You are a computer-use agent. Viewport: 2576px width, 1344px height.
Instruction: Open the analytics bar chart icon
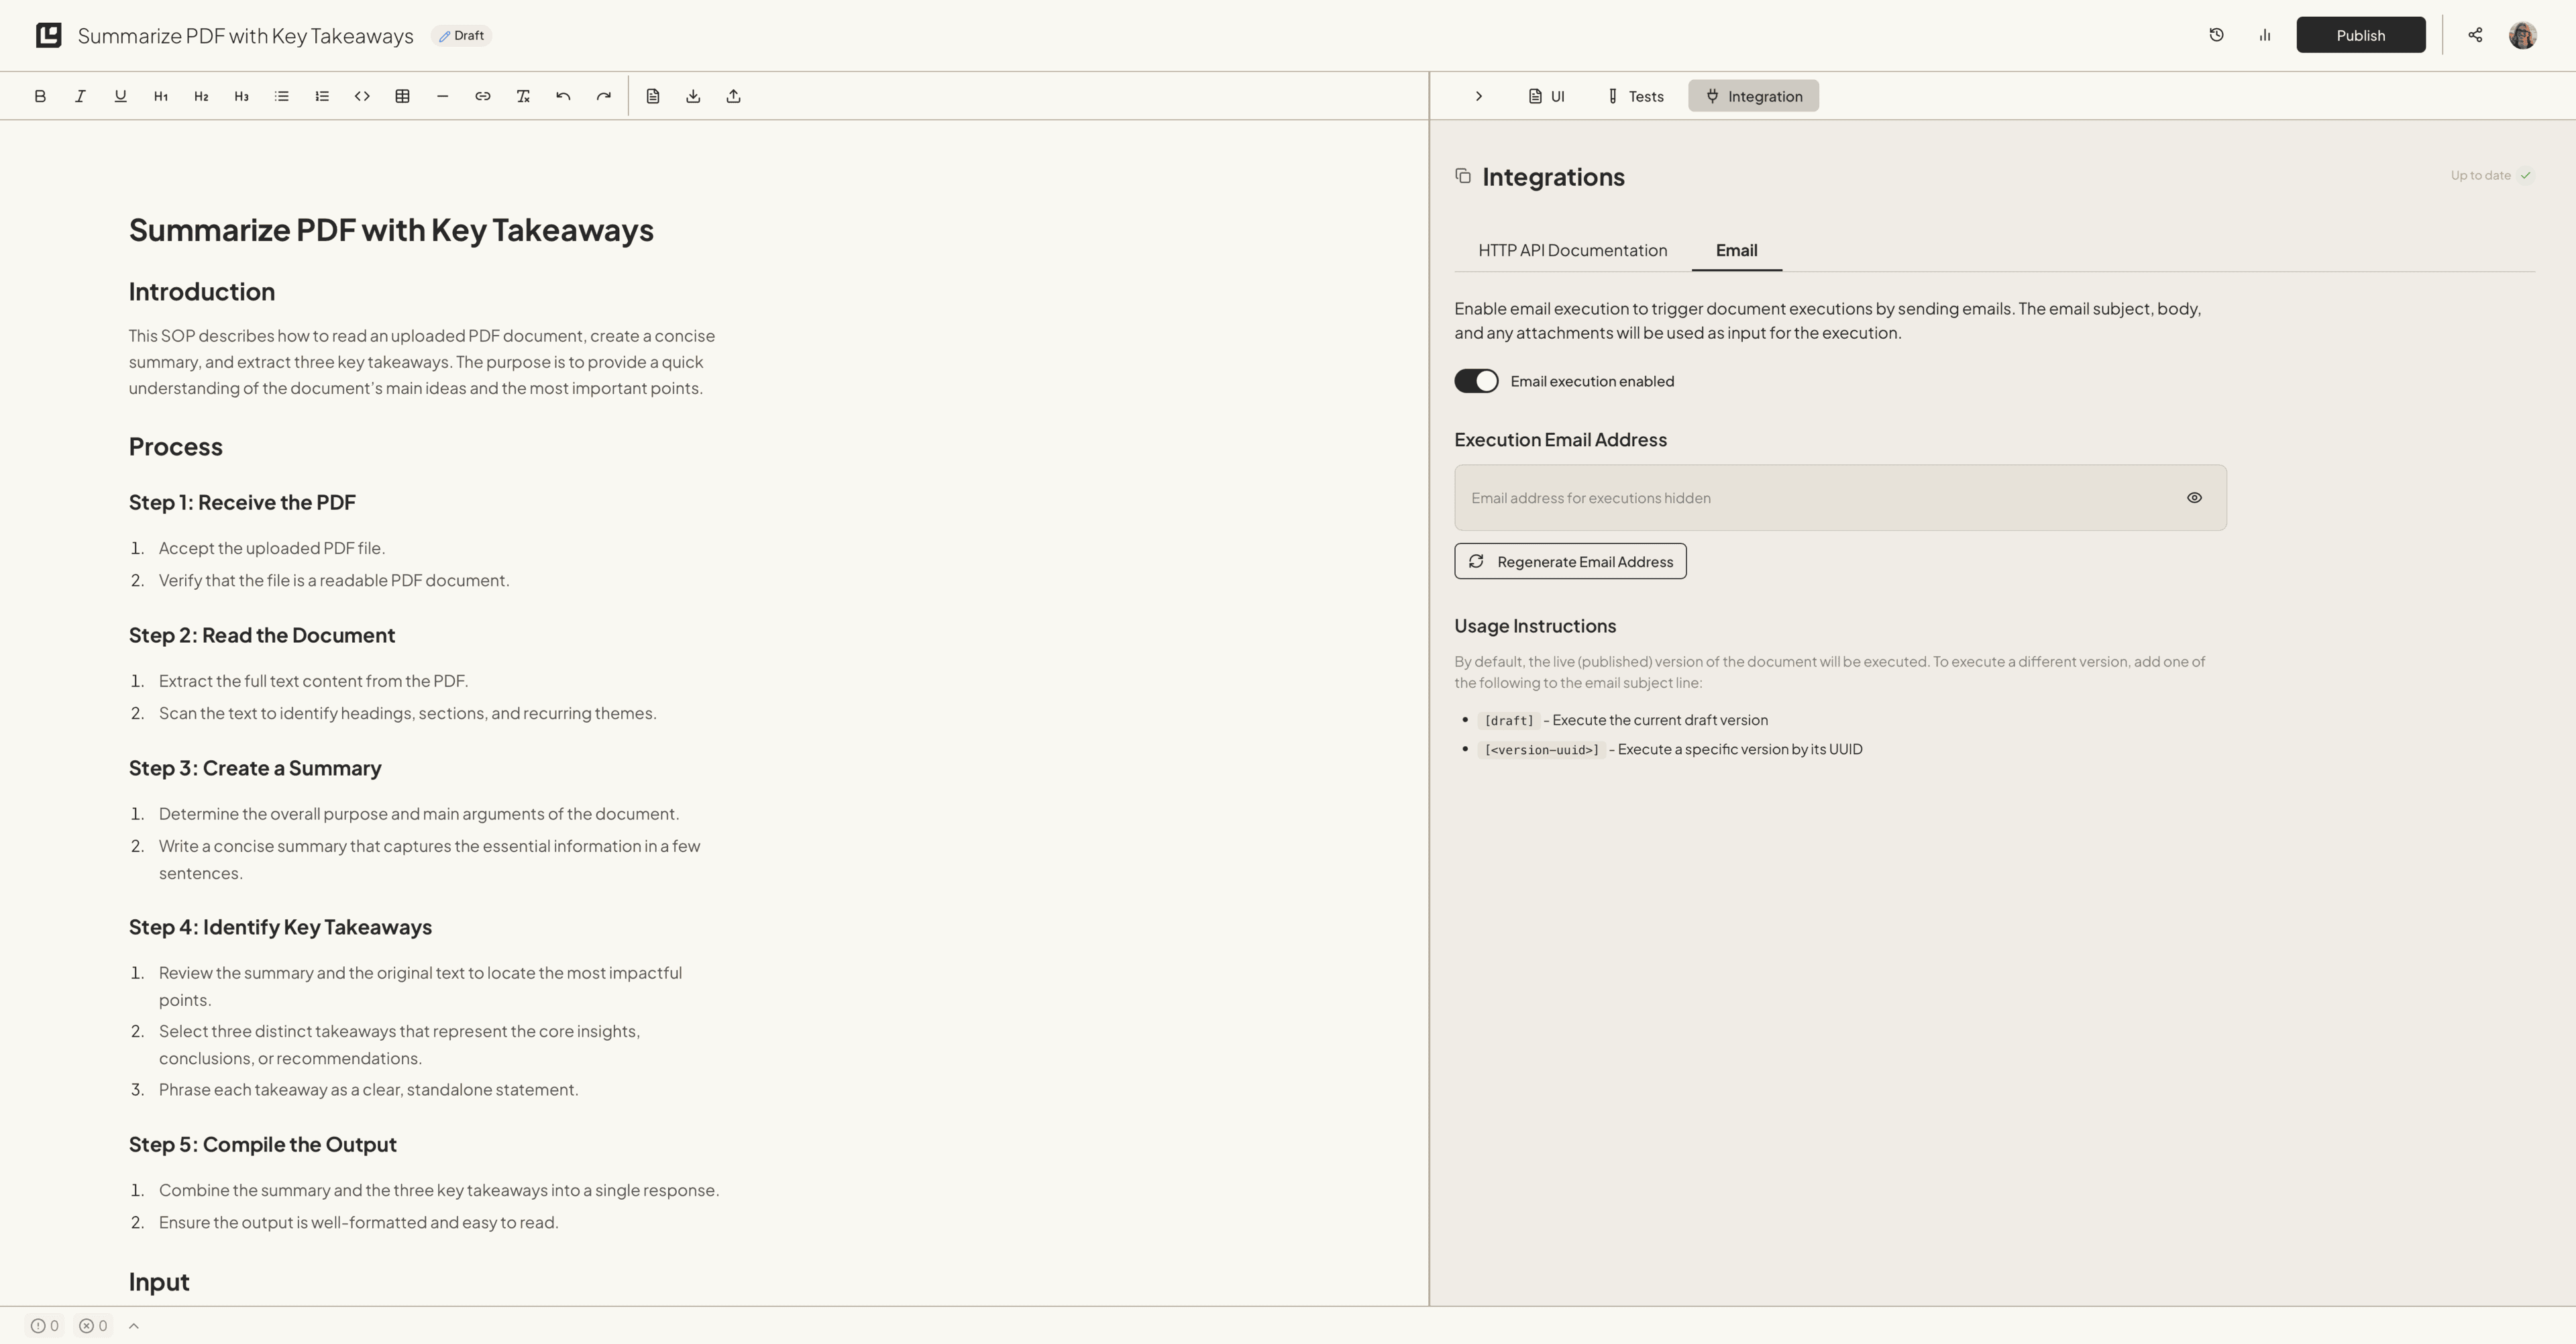2264,34
